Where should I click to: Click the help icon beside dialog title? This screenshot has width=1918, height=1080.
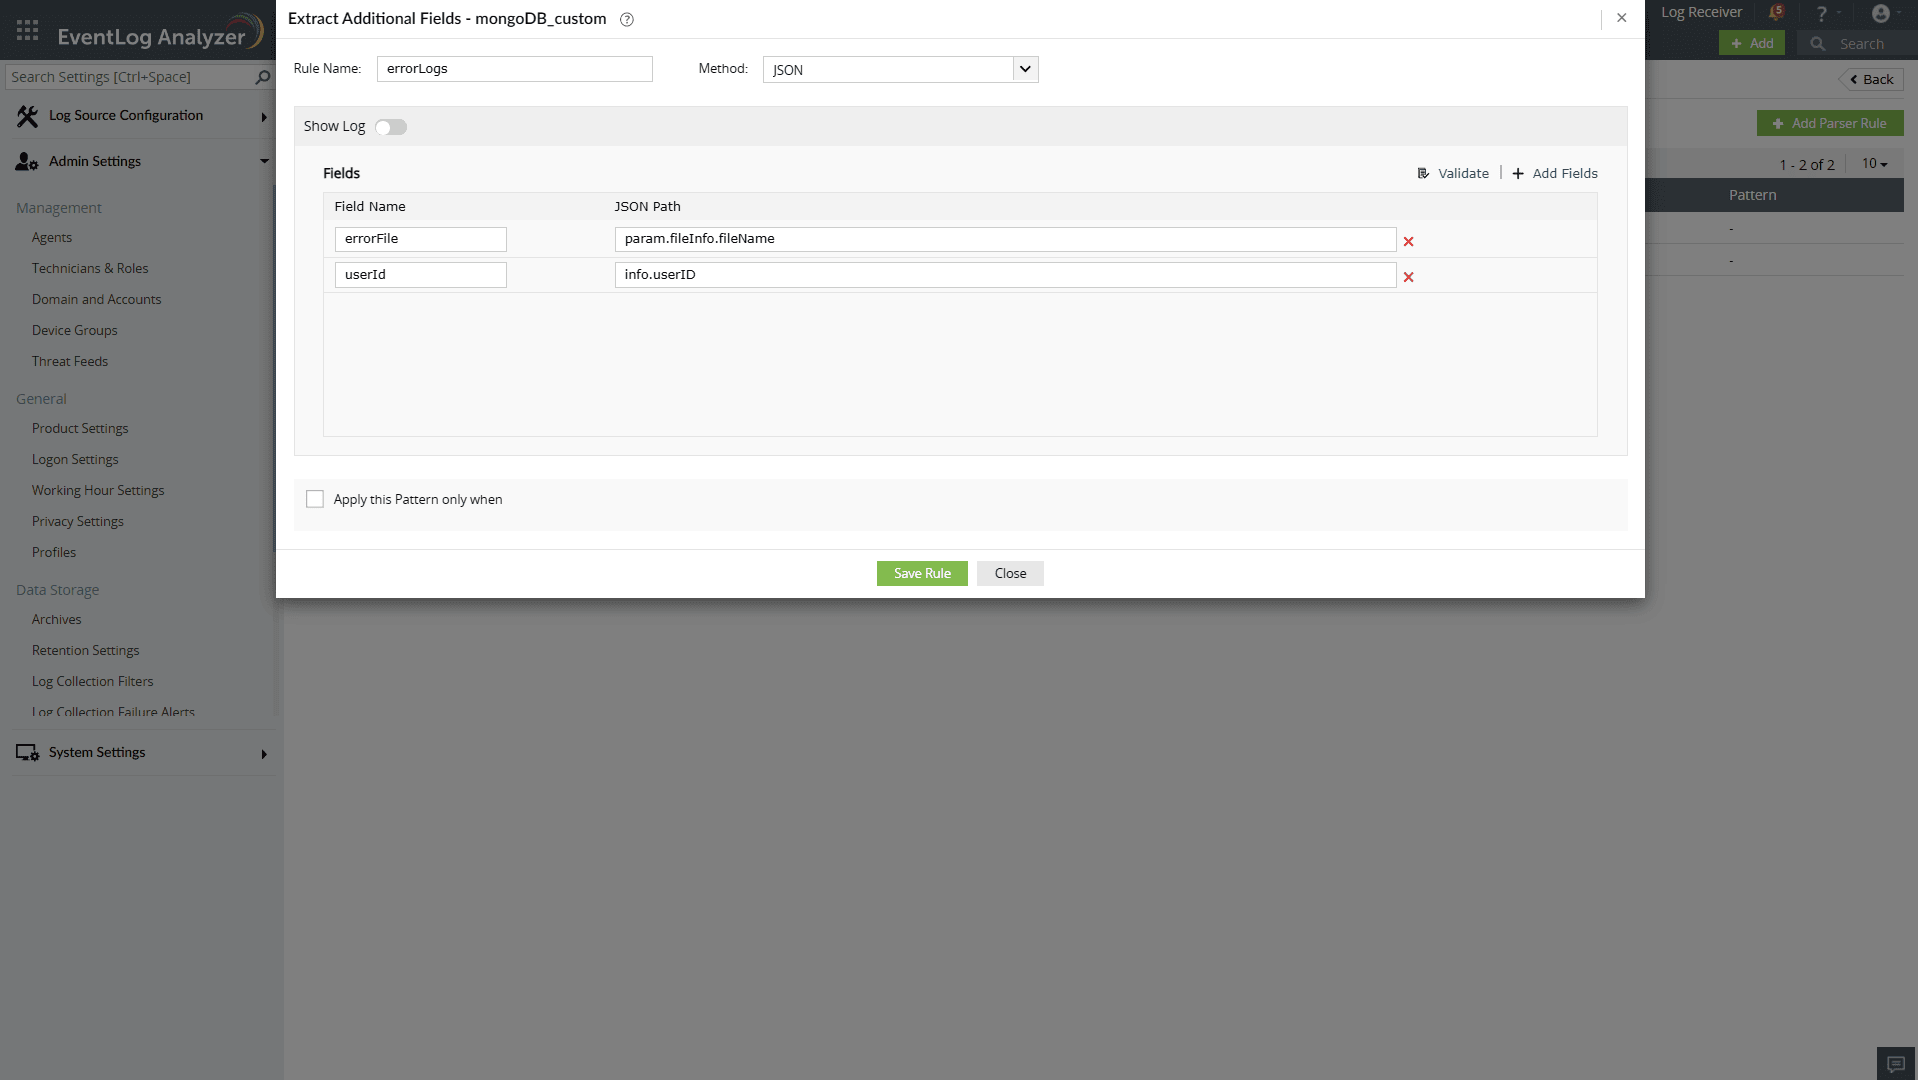point(627,19)
